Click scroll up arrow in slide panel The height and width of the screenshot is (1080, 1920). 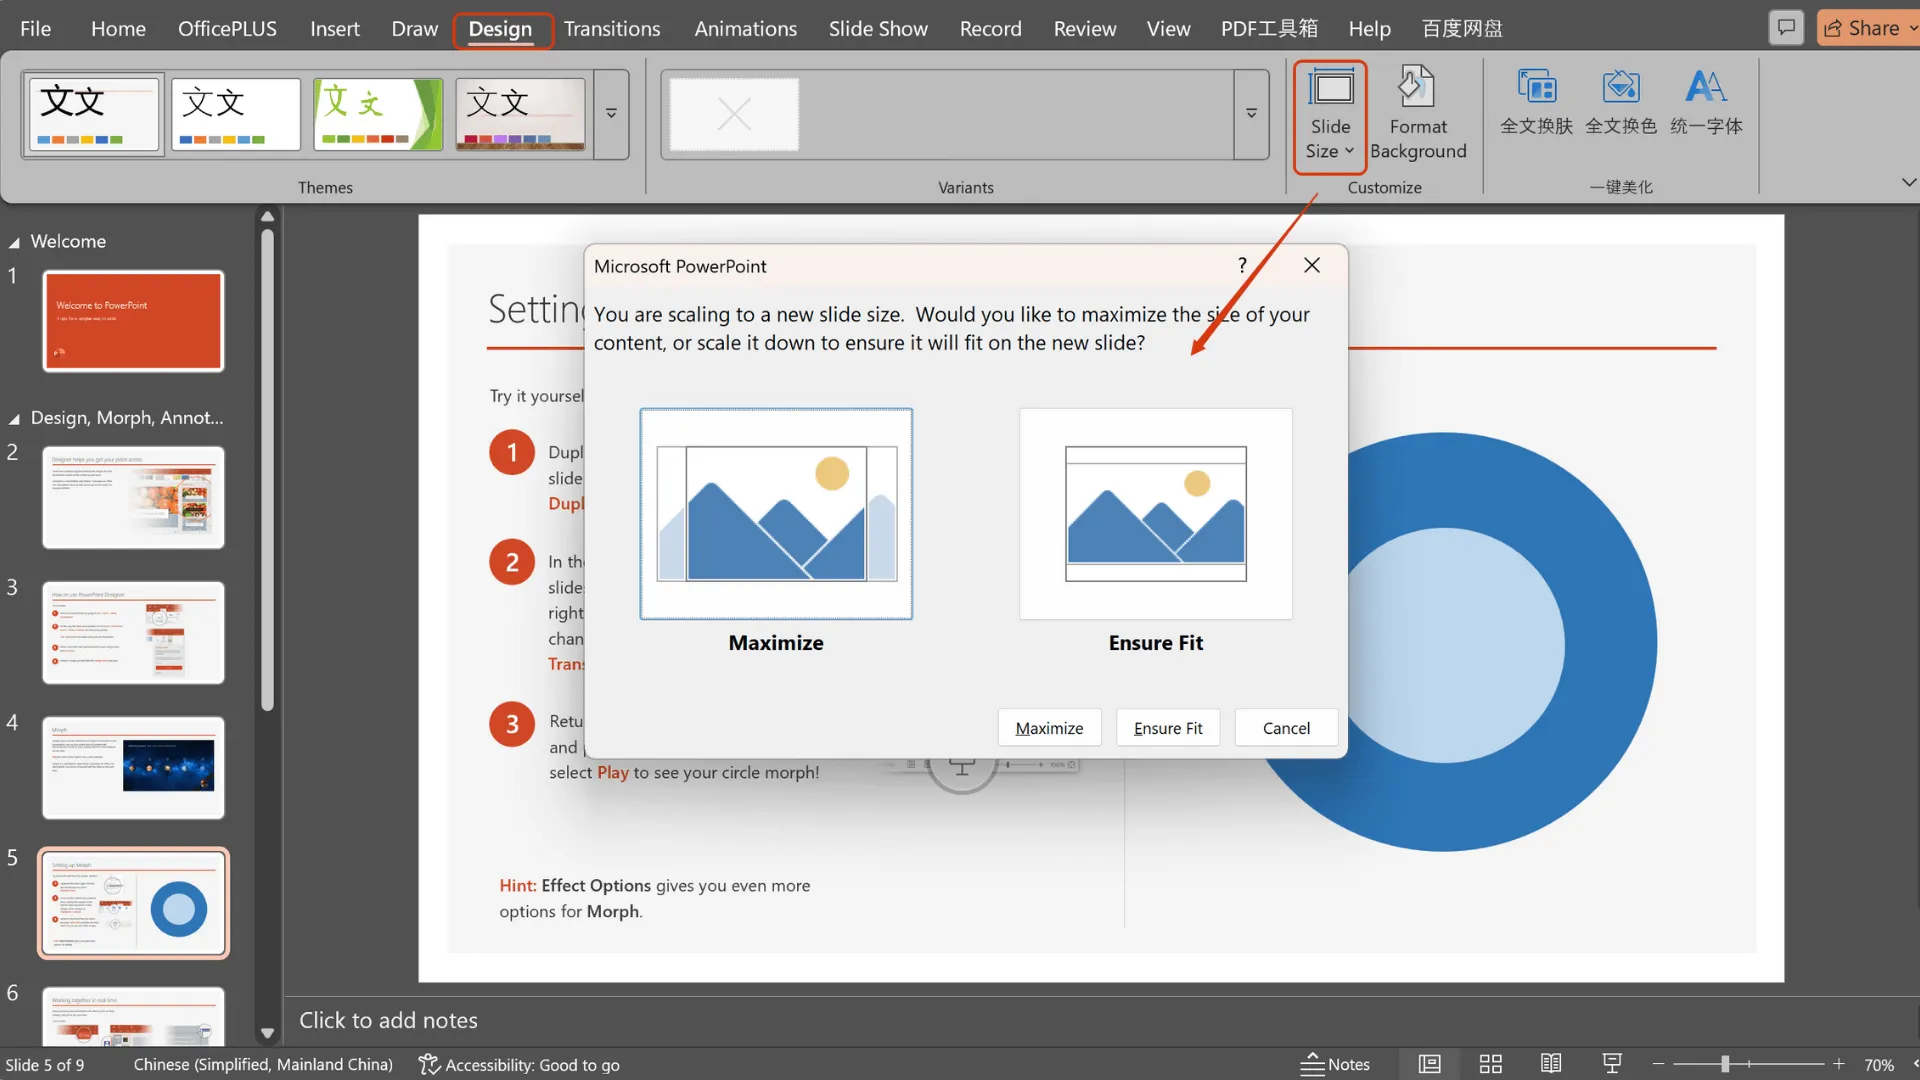tap(267, 216)
